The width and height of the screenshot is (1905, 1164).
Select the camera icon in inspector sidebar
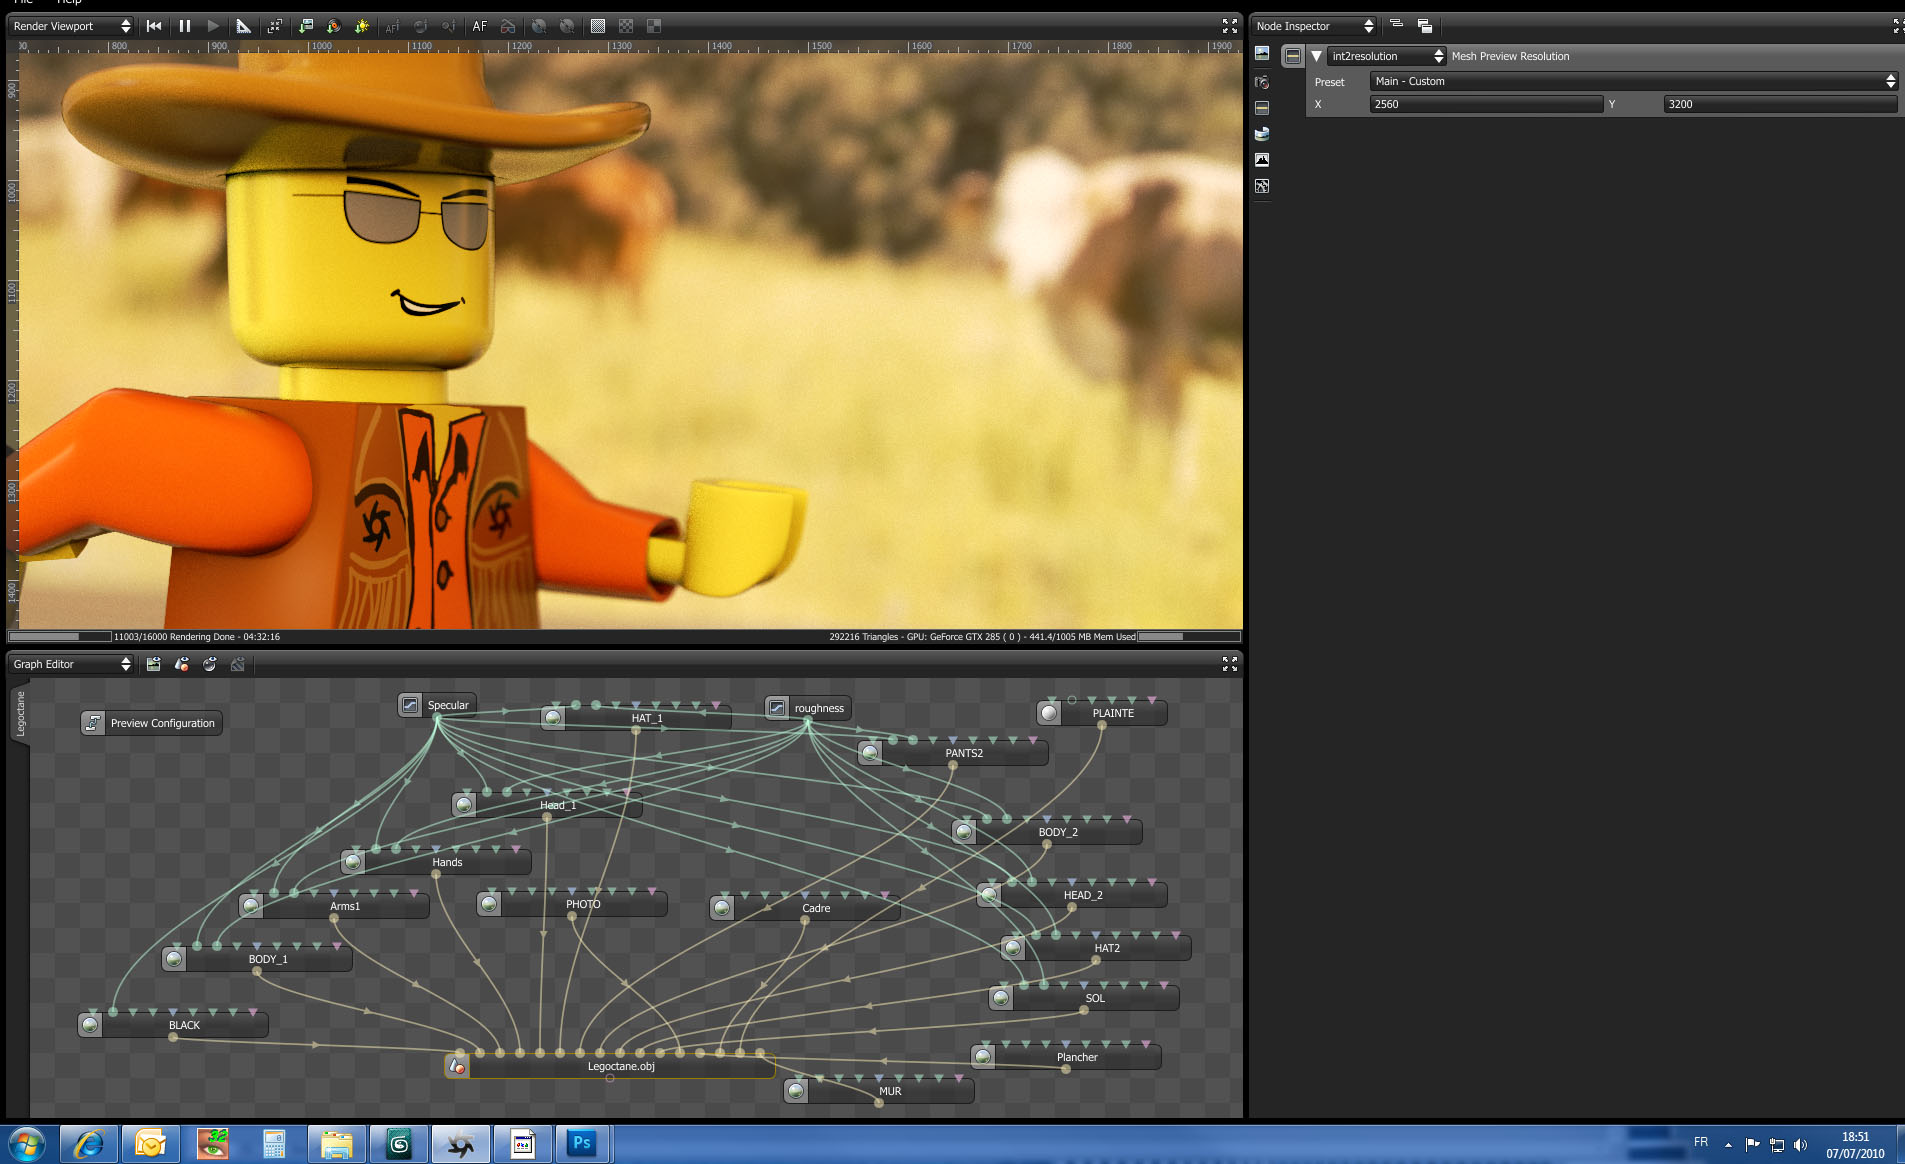1262,81
